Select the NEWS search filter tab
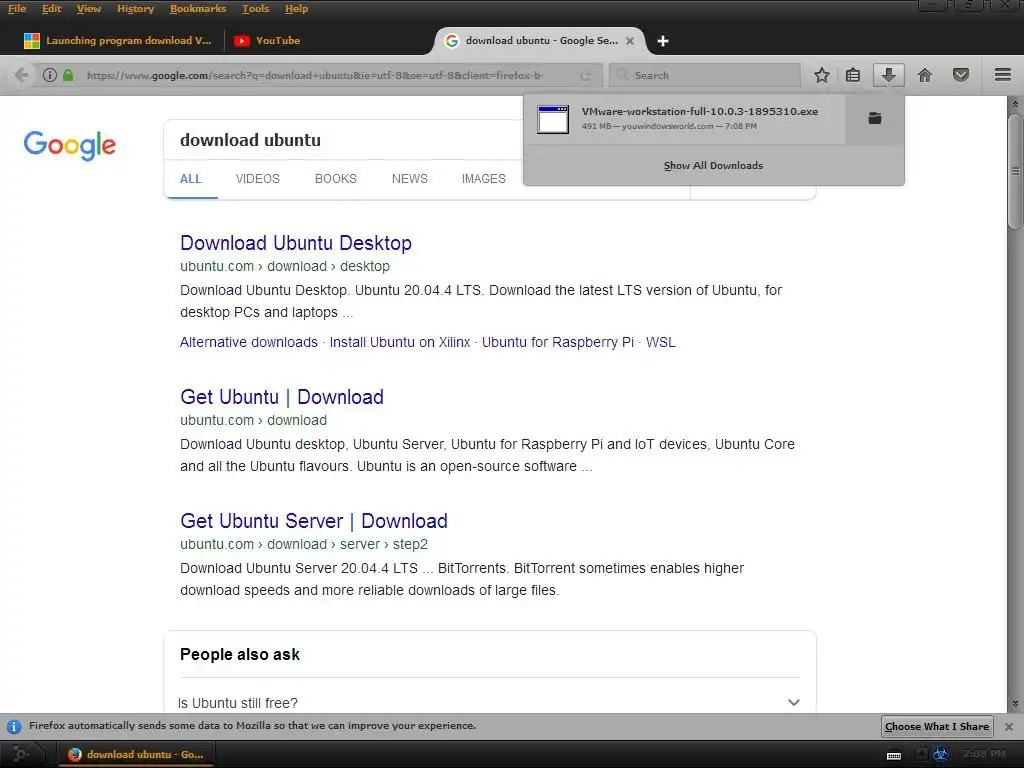Screen dimensions: 1024x768 tap(409, 179)
